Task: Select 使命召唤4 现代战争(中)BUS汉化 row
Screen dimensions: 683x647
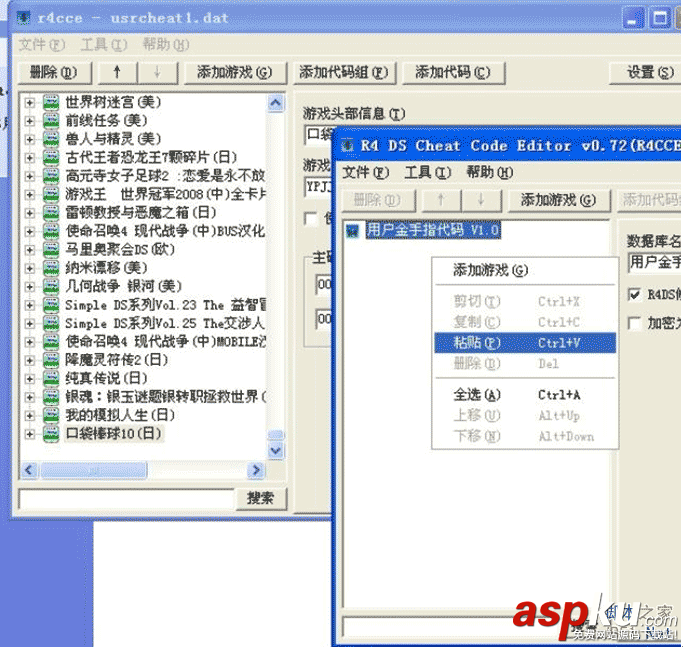Action: tap(165, 231)
